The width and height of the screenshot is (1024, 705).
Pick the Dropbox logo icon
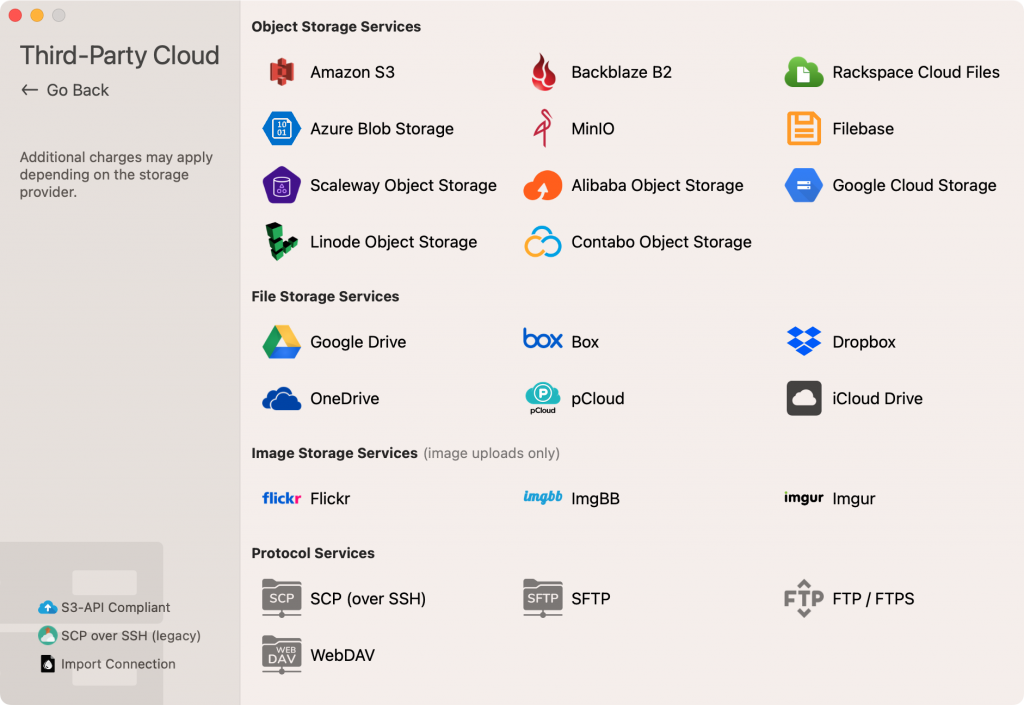pos(804,342)
